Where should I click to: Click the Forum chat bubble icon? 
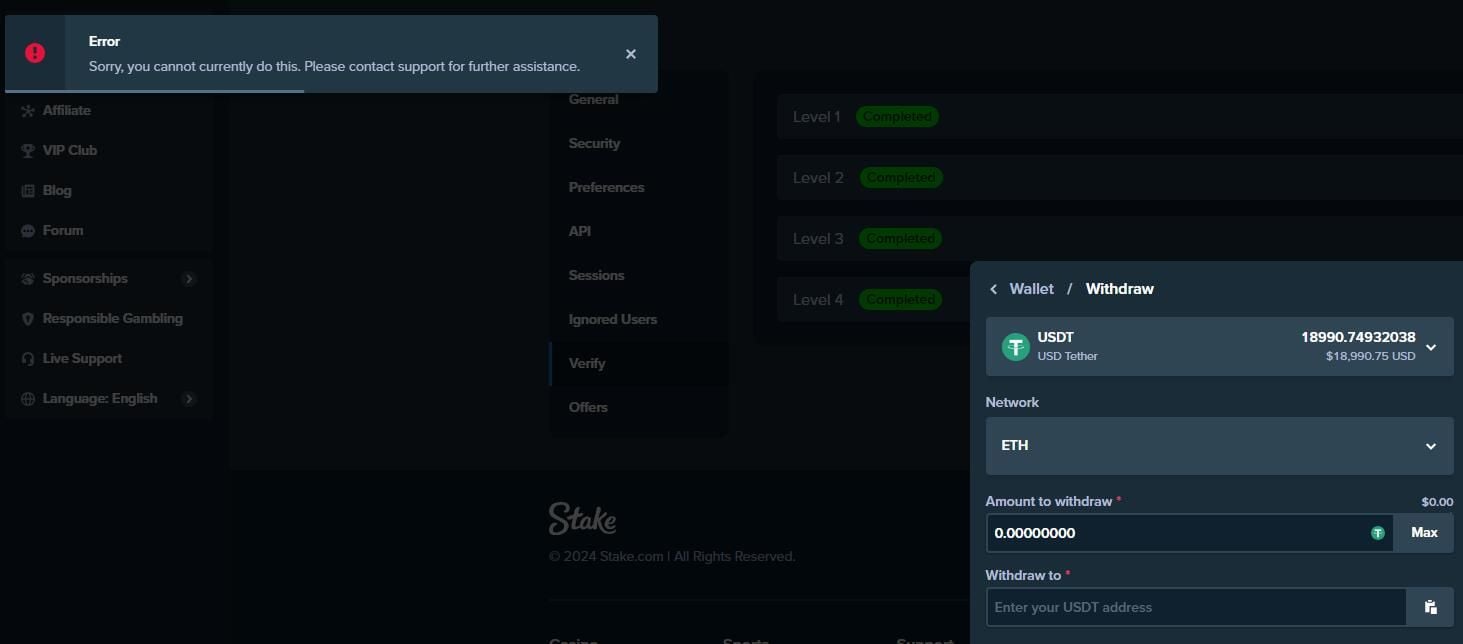28,230
